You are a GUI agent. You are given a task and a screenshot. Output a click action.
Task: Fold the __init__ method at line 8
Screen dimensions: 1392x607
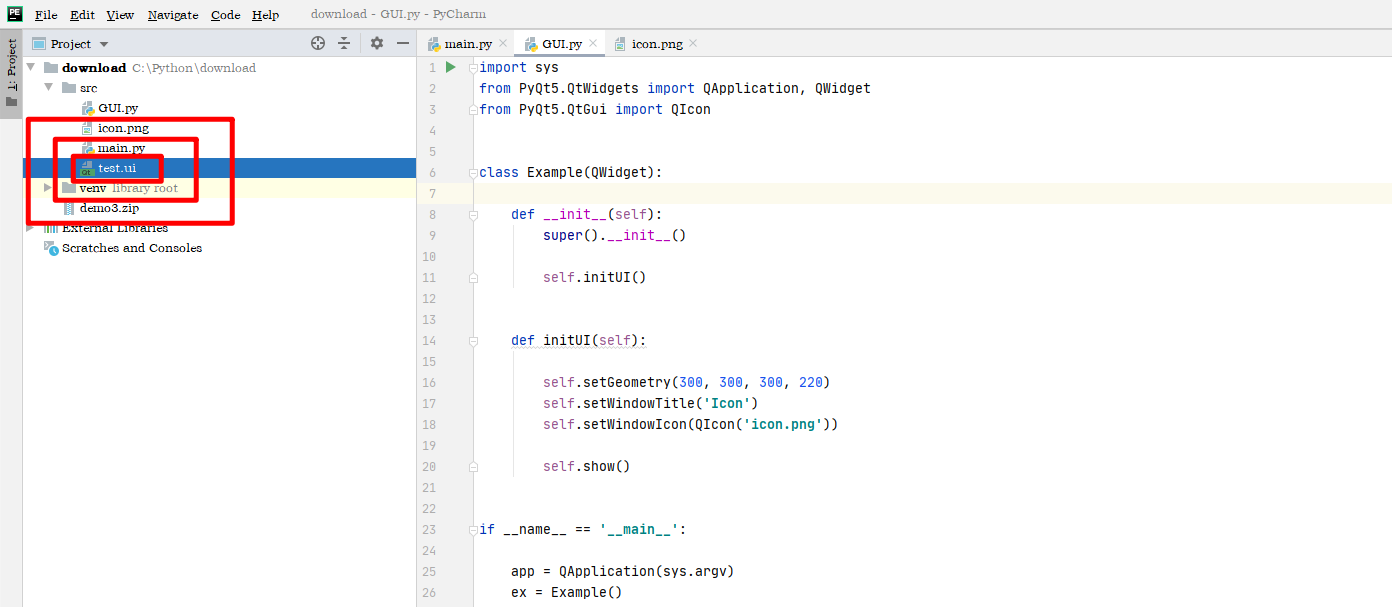point(474,214)
